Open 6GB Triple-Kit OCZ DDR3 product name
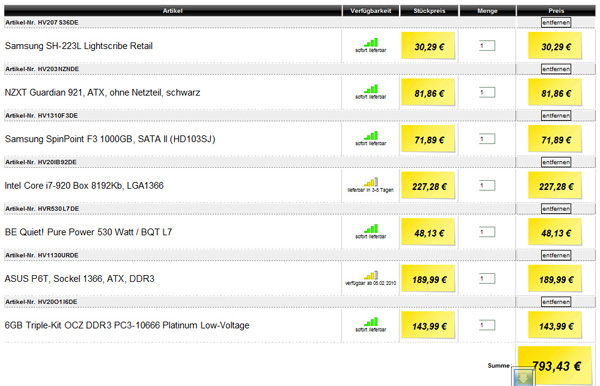The width and height of the screenshot is (600, 386). click(127, 325)
